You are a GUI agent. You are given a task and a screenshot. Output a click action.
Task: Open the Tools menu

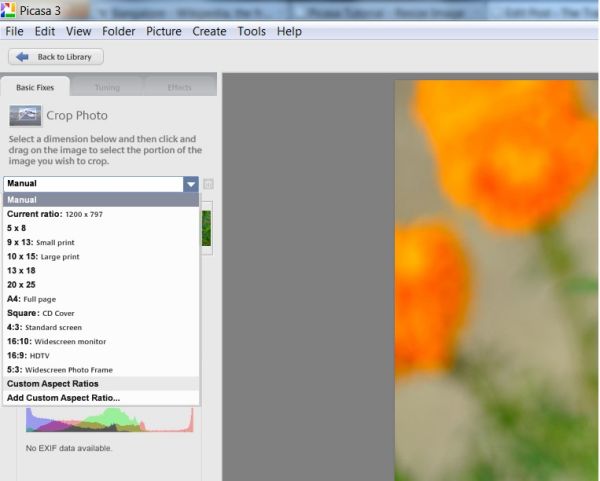pyautogui.click(x=252, y=31)
